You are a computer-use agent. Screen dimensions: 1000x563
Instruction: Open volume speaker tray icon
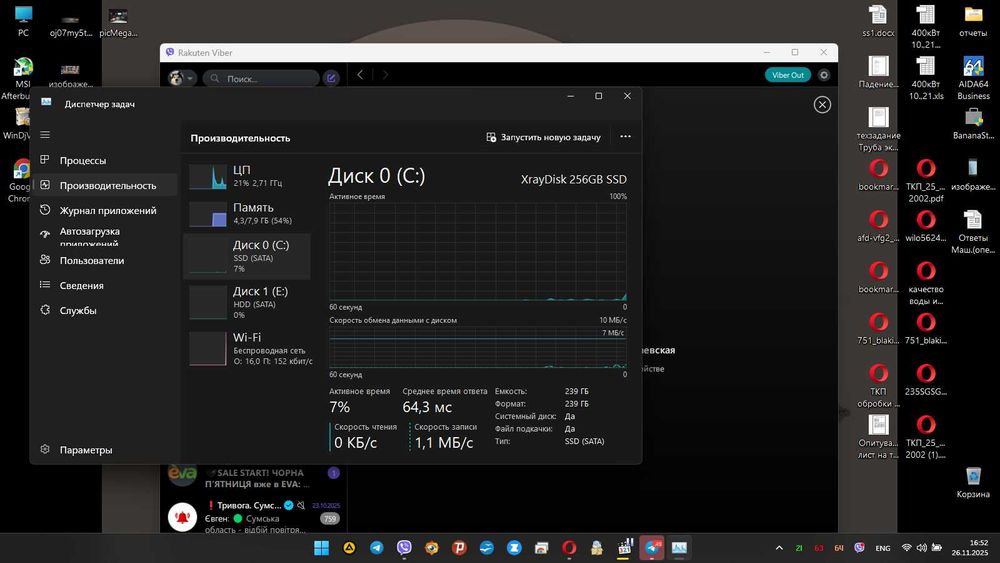click(921, 548)
